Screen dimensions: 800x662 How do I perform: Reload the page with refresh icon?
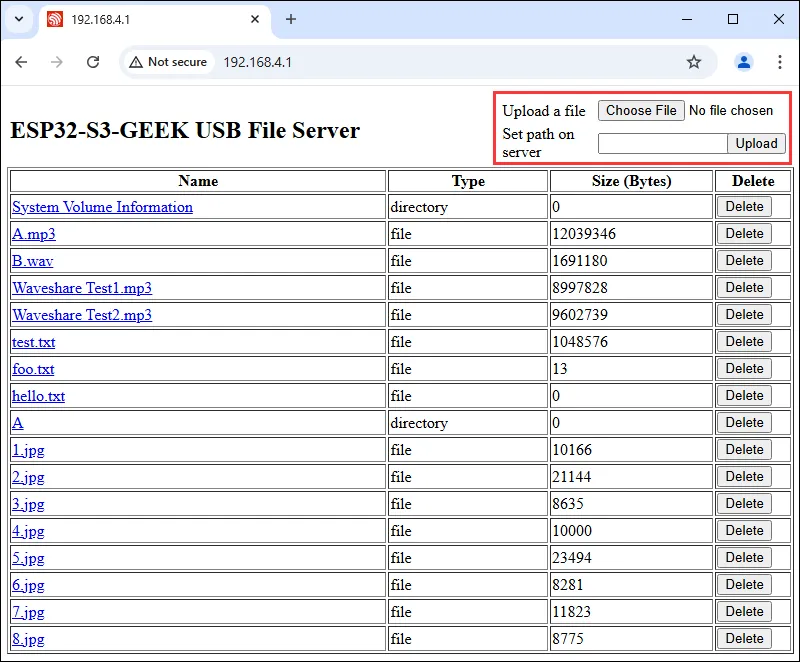click(93, 62)
